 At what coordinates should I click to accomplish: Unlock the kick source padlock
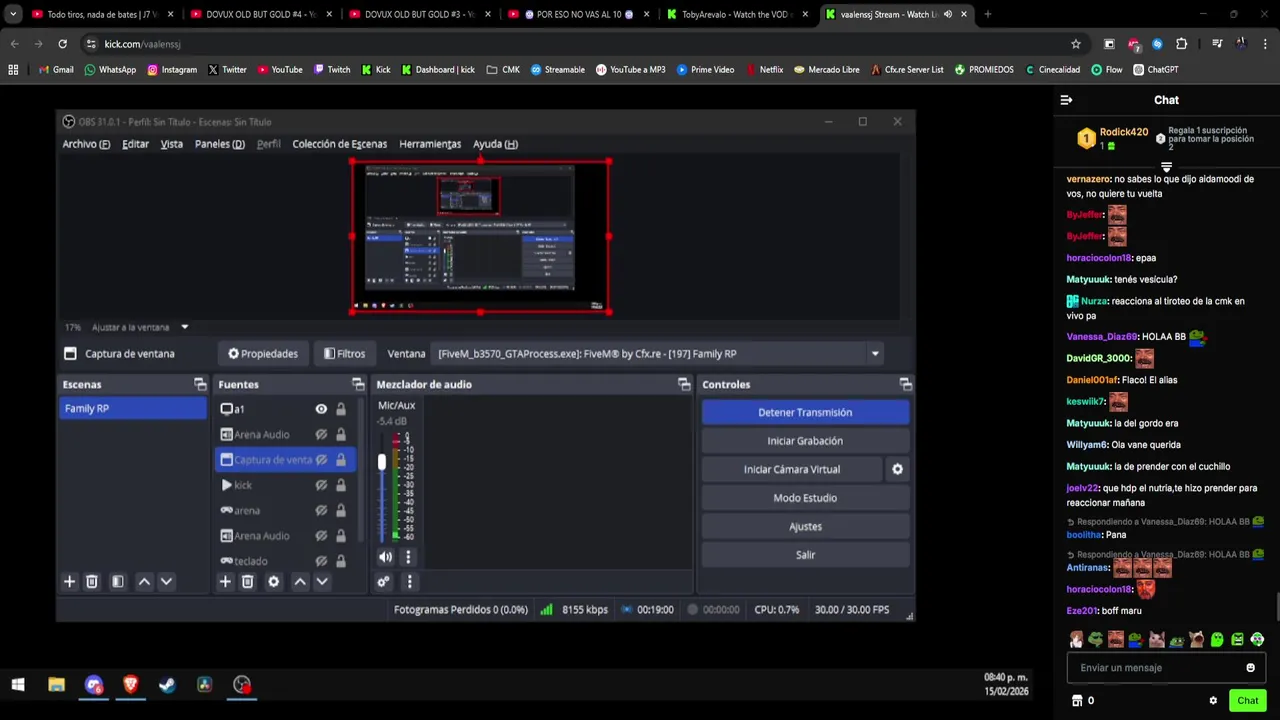[x=341, y=485]
